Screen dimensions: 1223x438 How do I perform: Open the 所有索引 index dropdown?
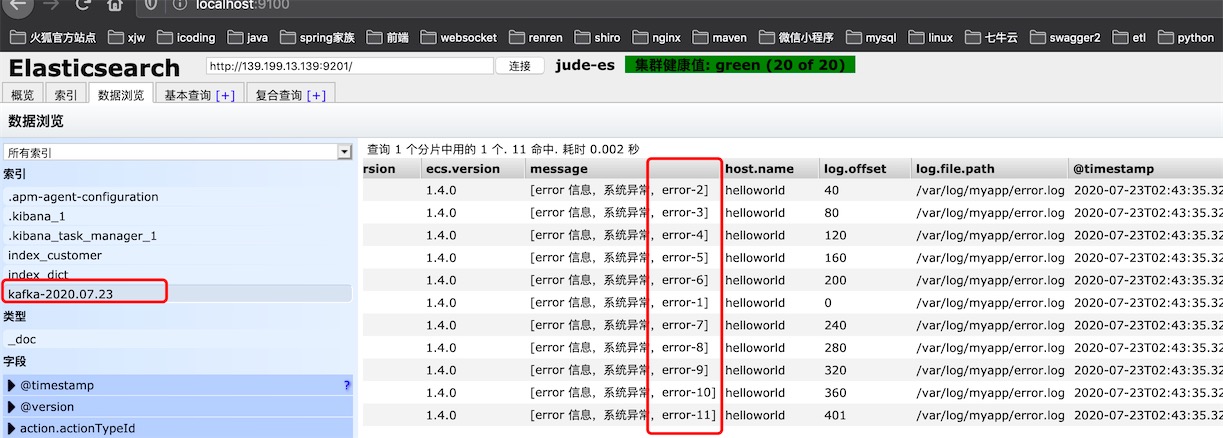pos(177,152)
